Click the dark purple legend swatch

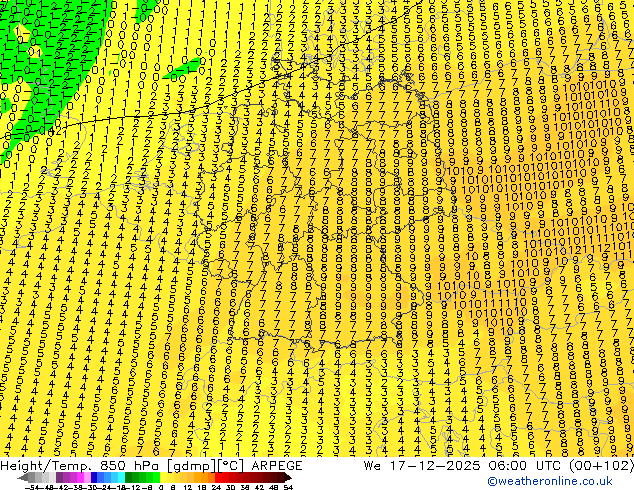point(59,478)
